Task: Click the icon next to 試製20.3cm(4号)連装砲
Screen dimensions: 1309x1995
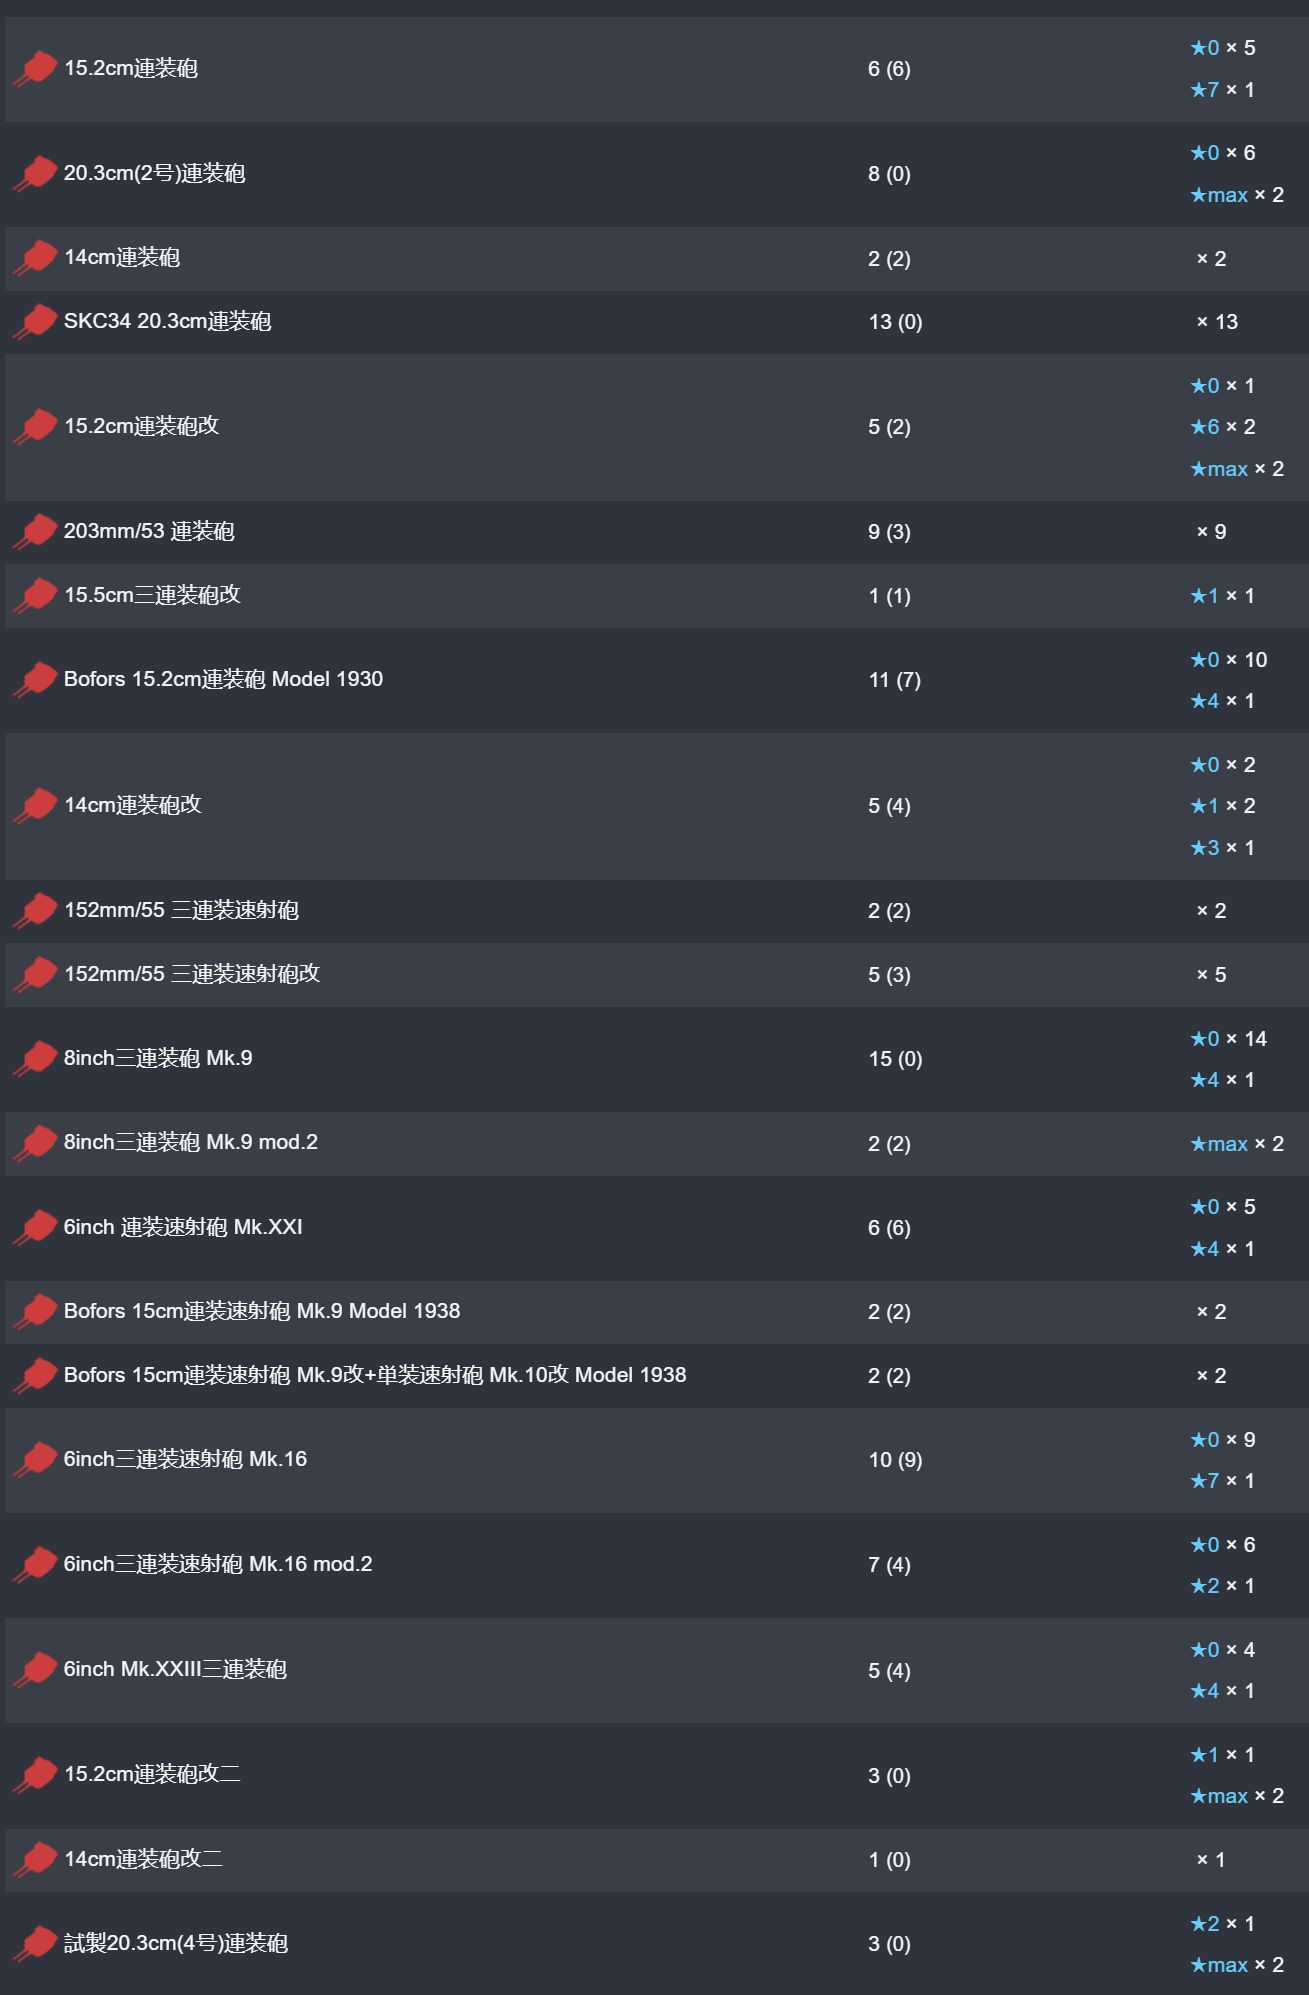Action: (34, 1944)
